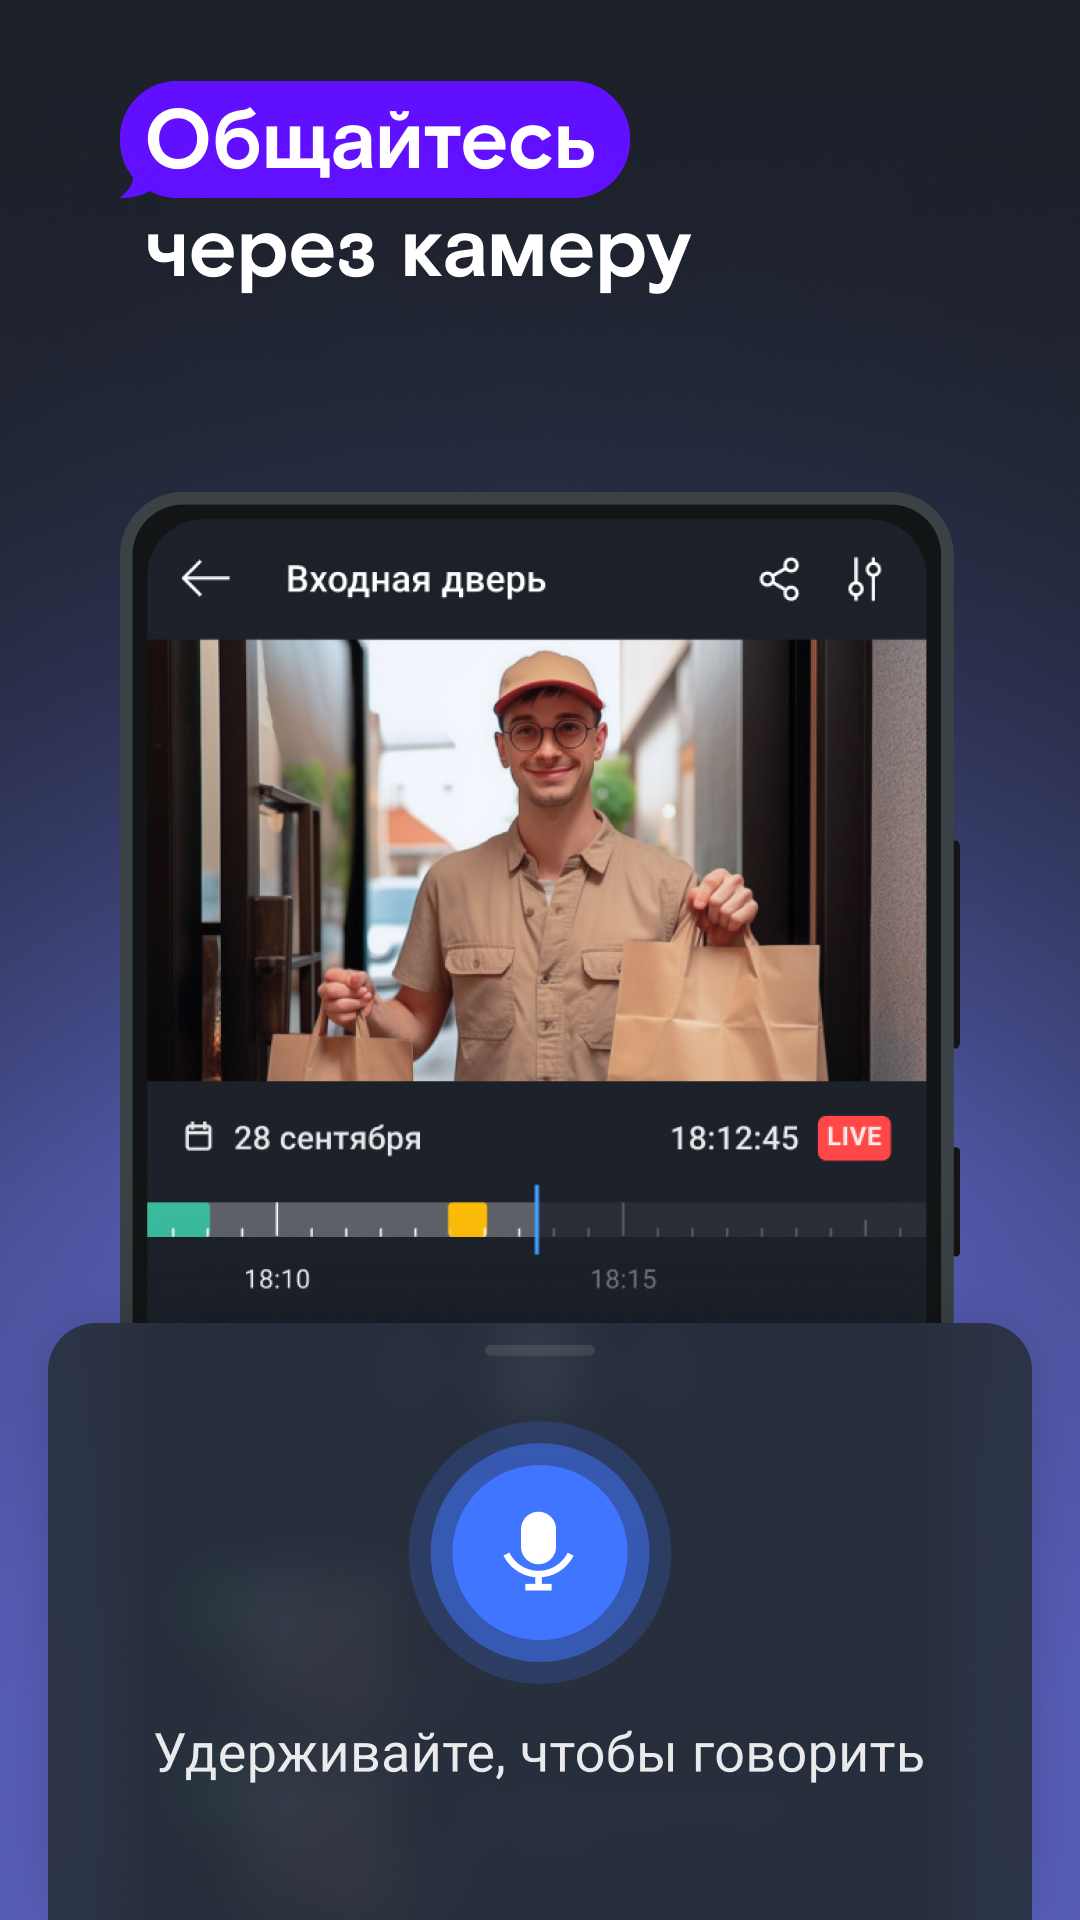This screenshot has height=1920, width=1080.
Task: Open the calendar icon beside 28 сентября
Action: coord(199,1137)
